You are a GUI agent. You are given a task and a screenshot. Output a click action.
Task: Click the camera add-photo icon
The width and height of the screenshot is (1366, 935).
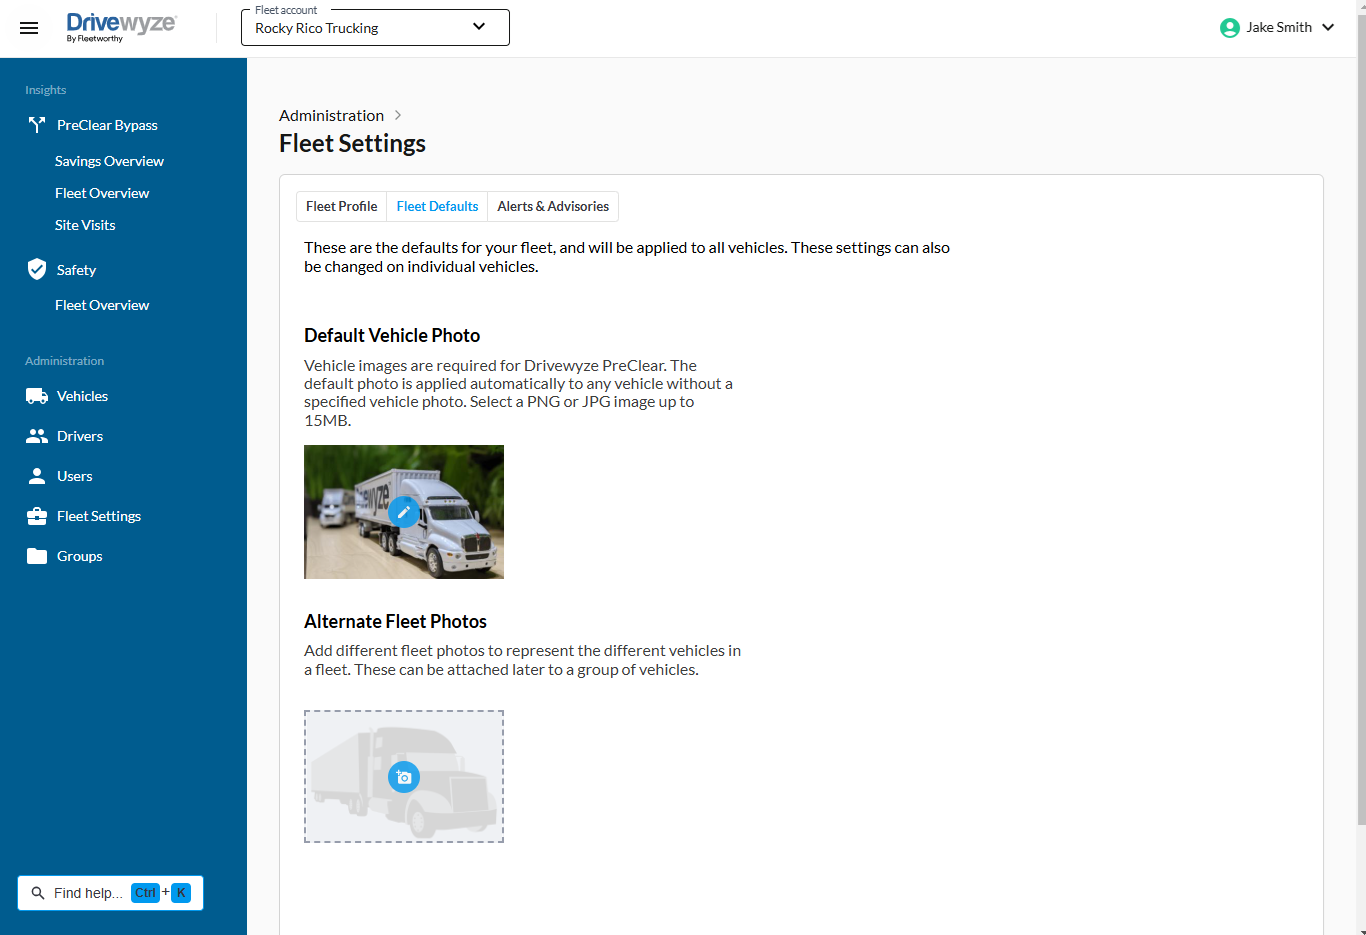coord(404,777)
